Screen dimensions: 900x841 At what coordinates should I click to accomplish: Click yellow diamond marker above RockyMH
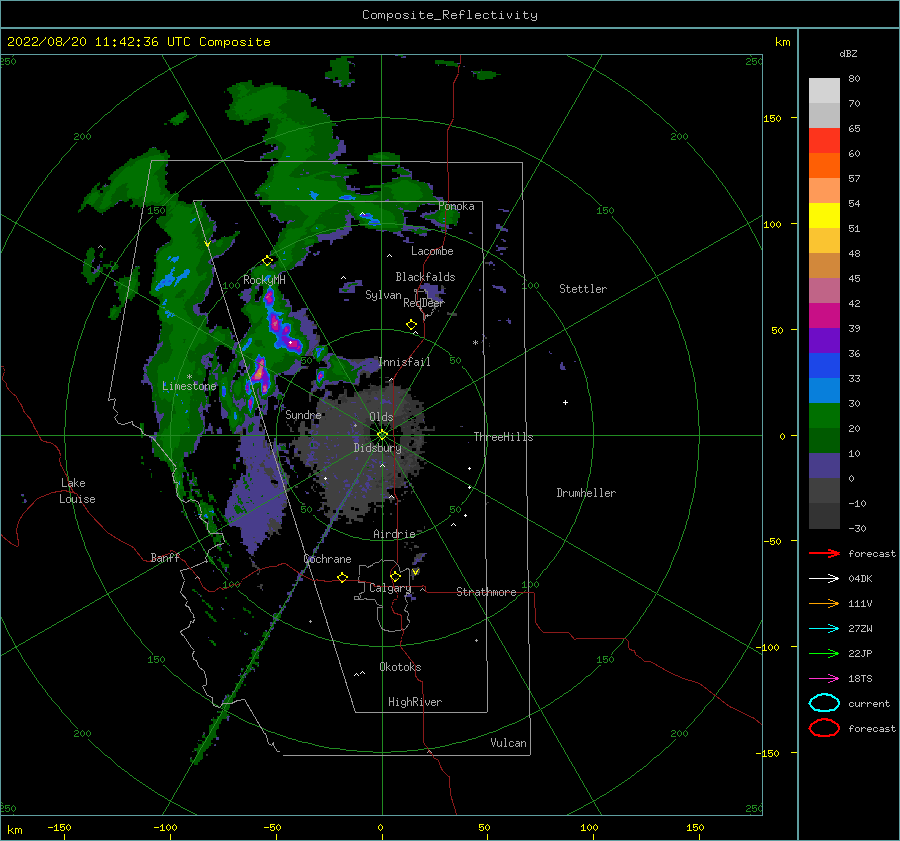pos(267,261)
